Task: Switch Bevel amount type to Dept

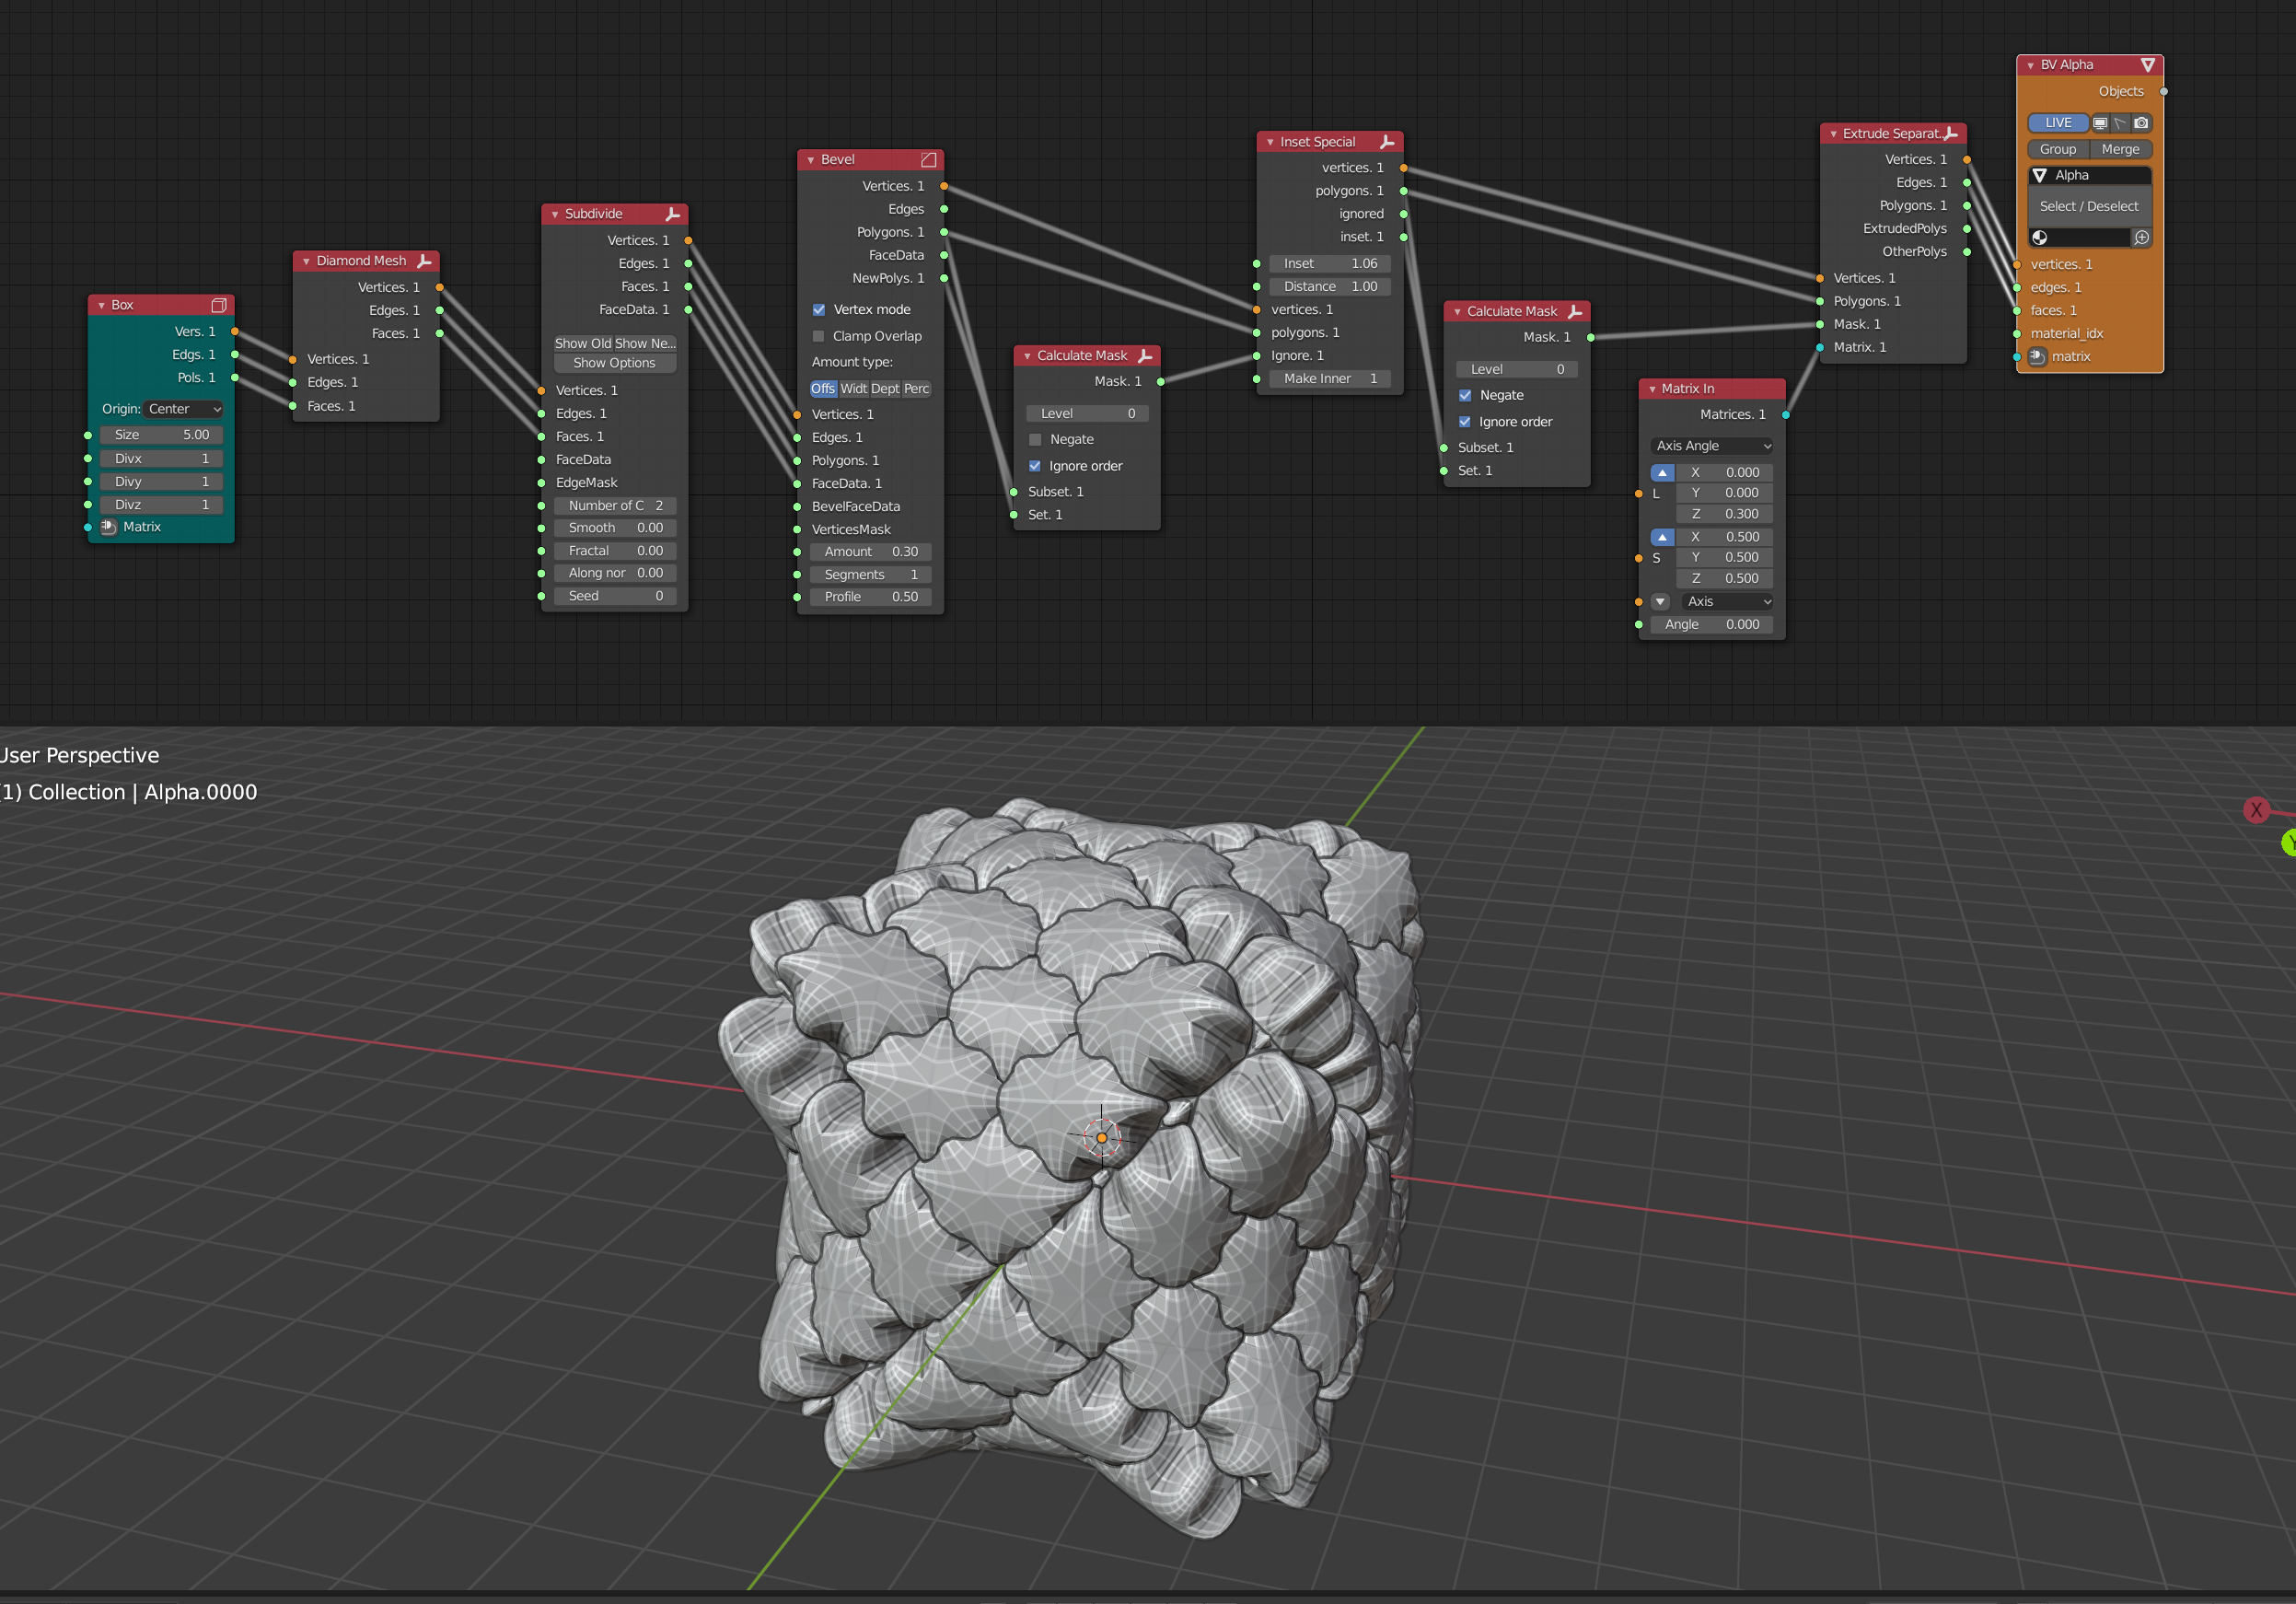Action: pyautogui.click(x=884, y=388)
